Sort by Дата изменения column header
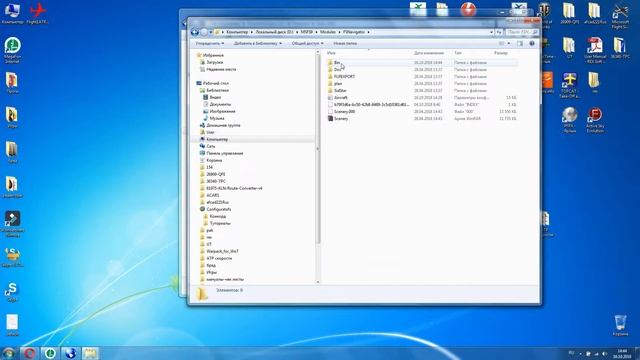Screen dimensions: 640x360 [429, 53]
